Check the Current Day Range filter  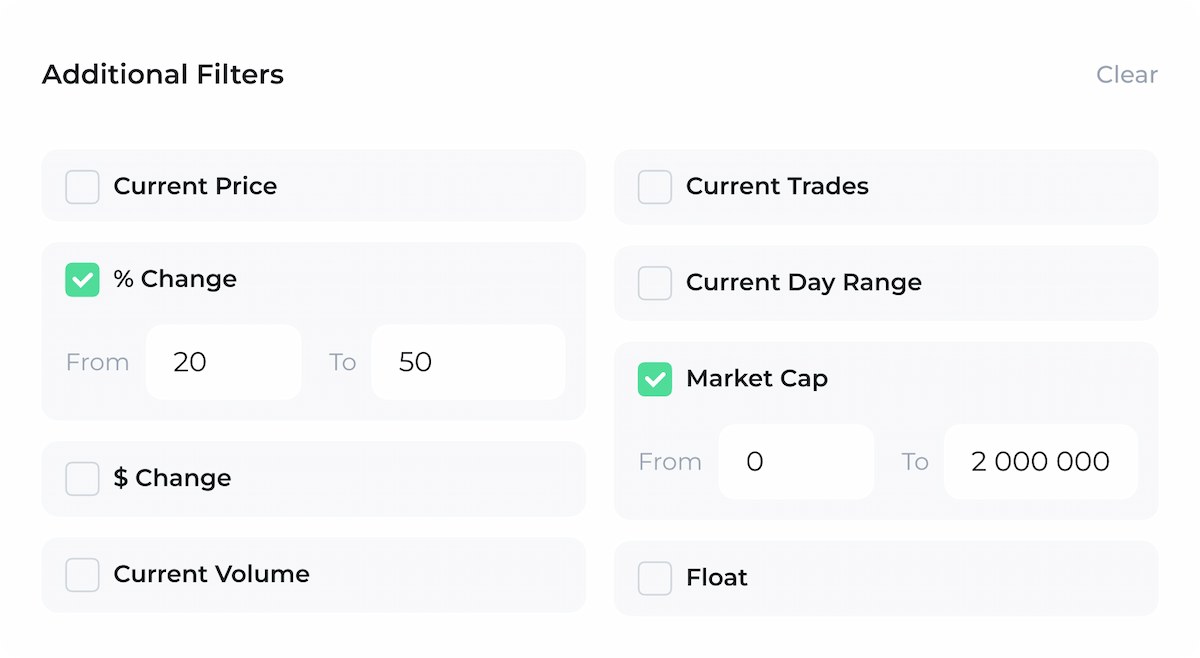655,283
